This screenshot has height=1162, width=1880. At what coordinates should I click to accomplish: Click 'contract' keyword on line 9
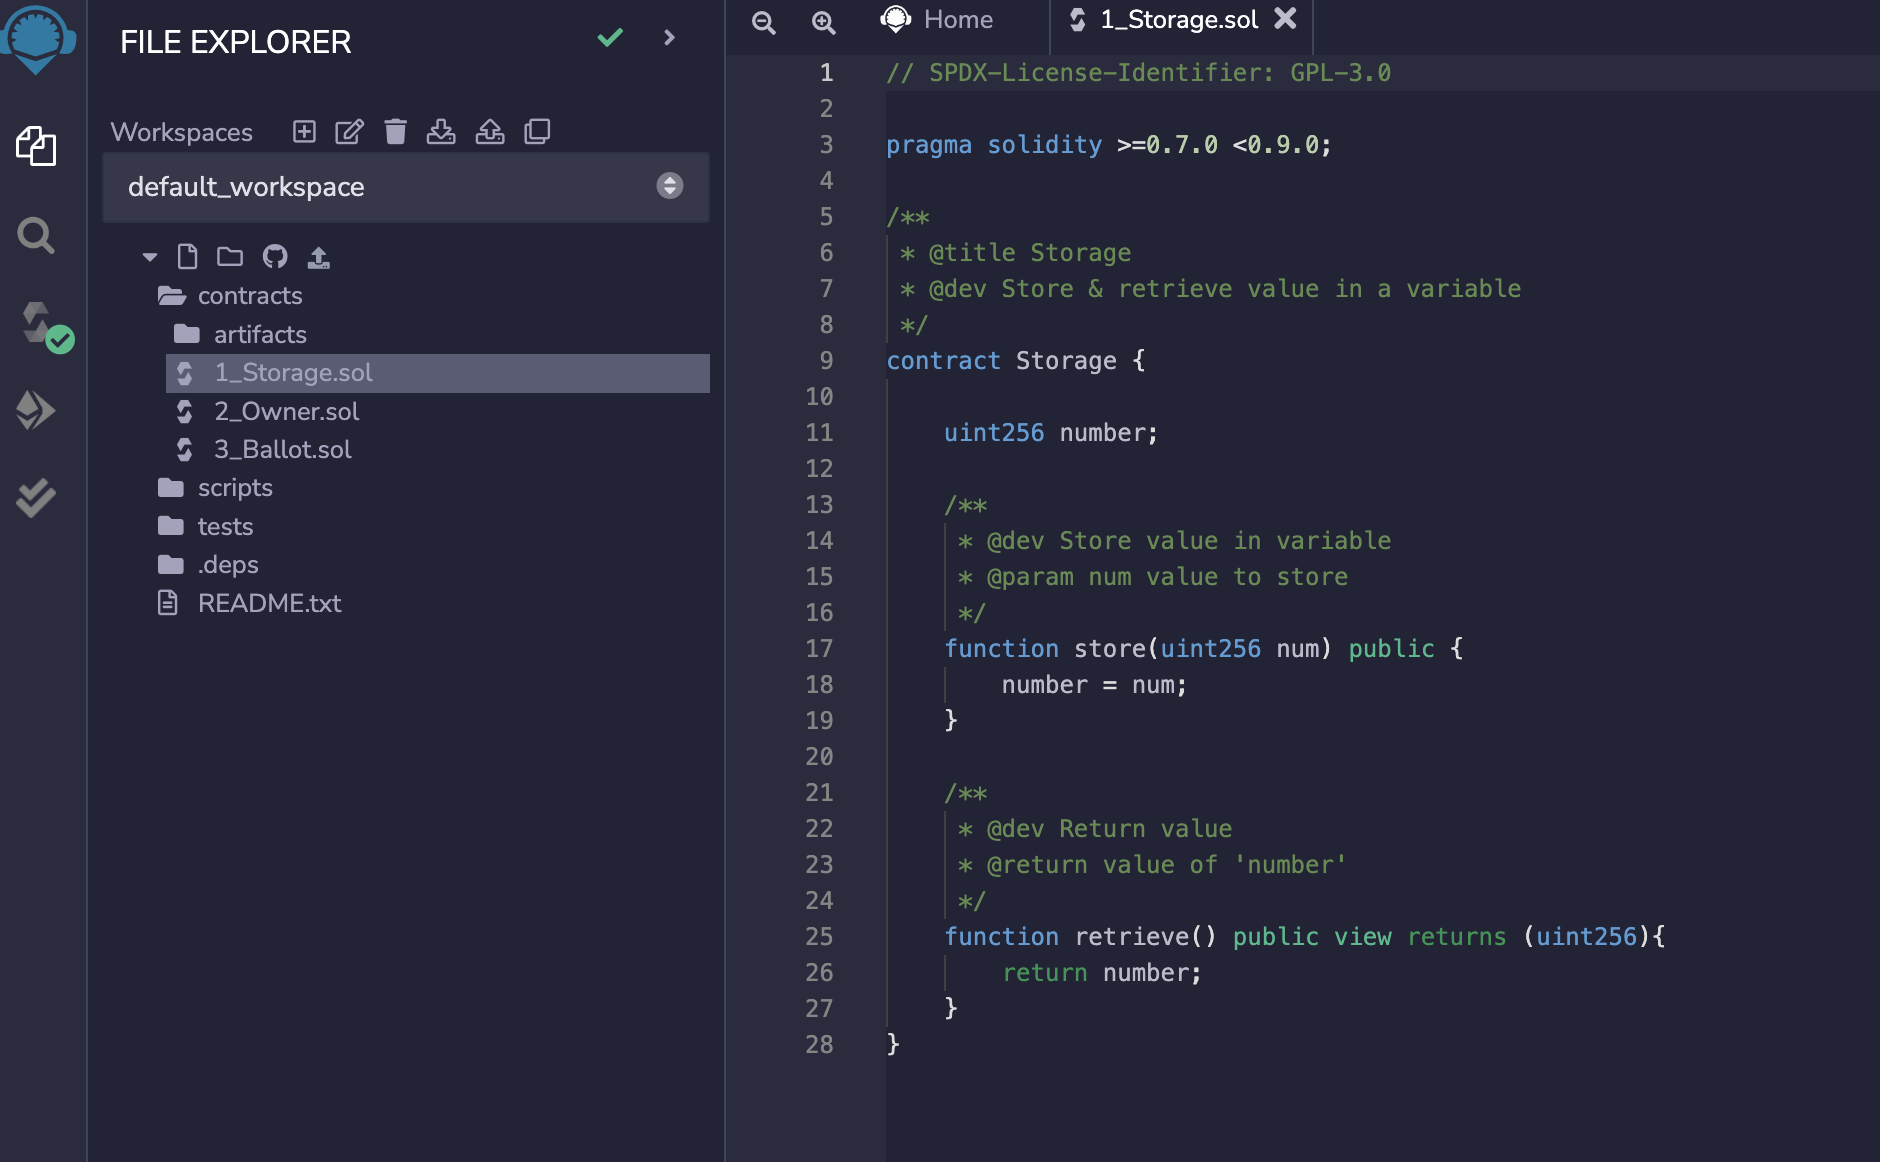click(x=943, y=361)
